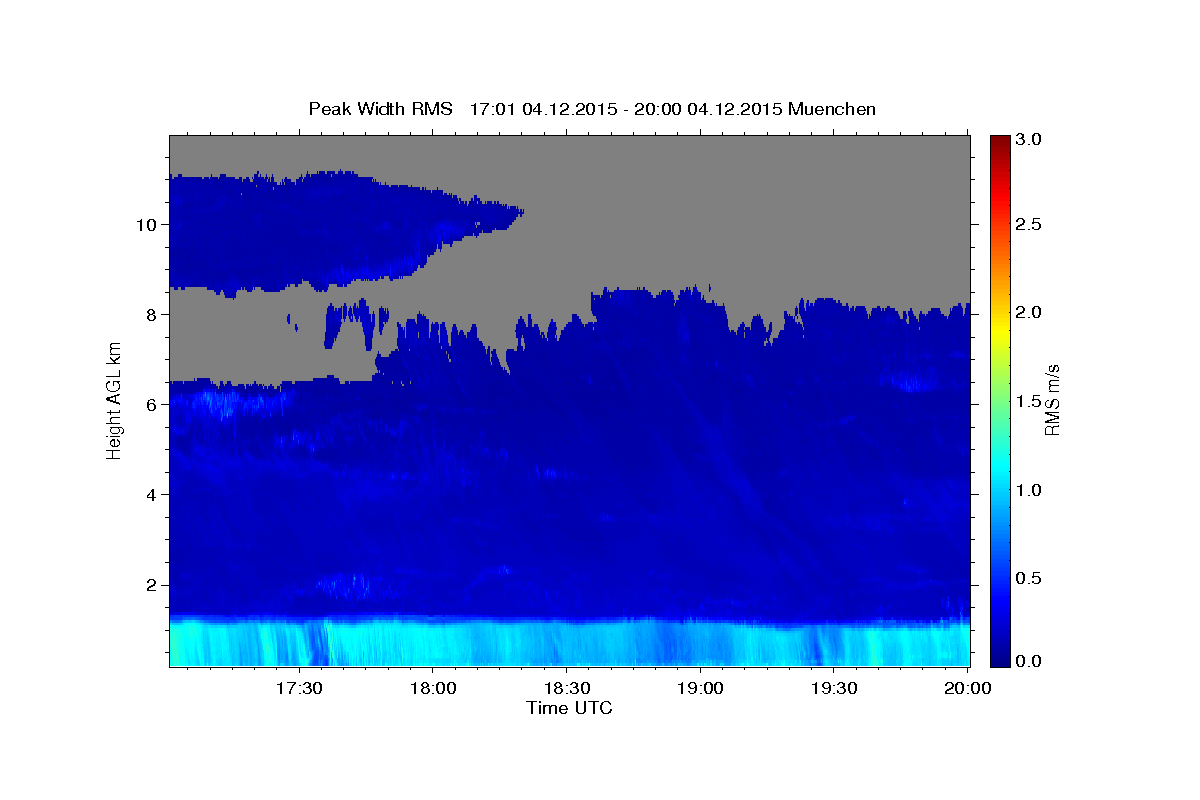The width and height of the screenshot is (1200, 800).
Task: Click the 19:30 time tick label
Action: (x=834, y=689)
